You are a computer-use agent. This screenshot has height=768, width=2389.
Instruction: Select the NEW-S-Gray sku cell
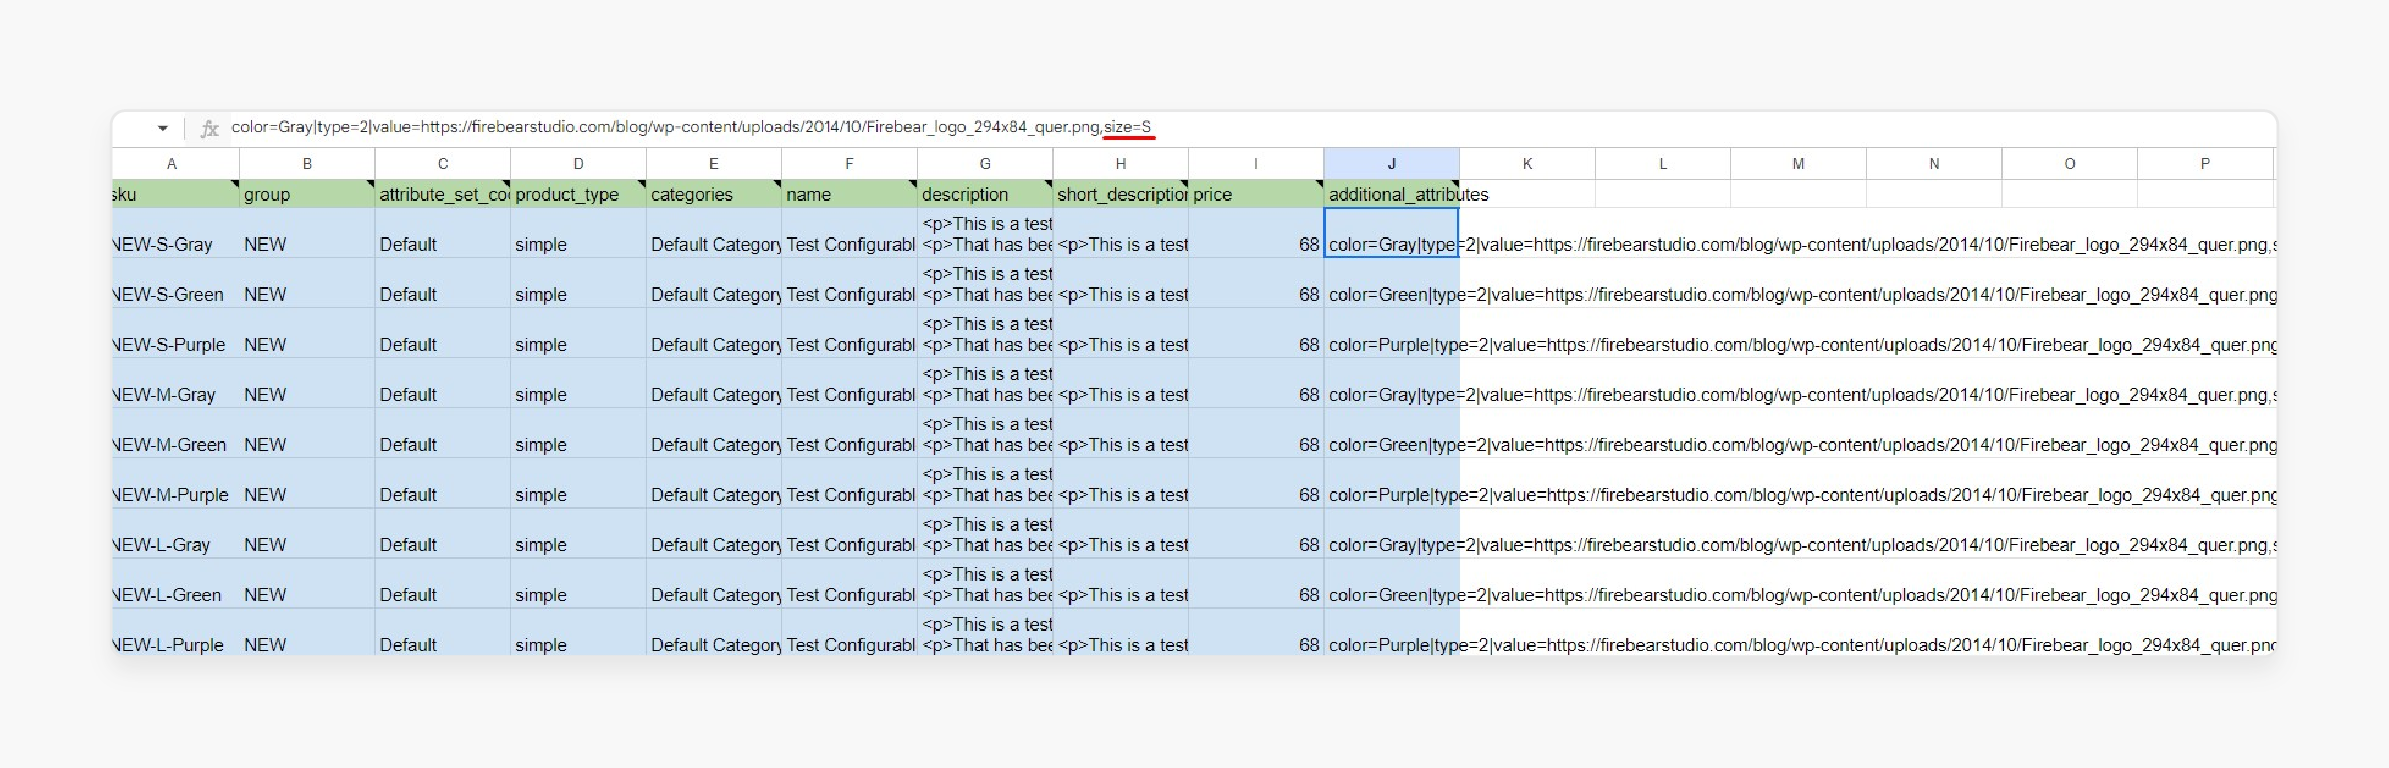click(175, 233)
